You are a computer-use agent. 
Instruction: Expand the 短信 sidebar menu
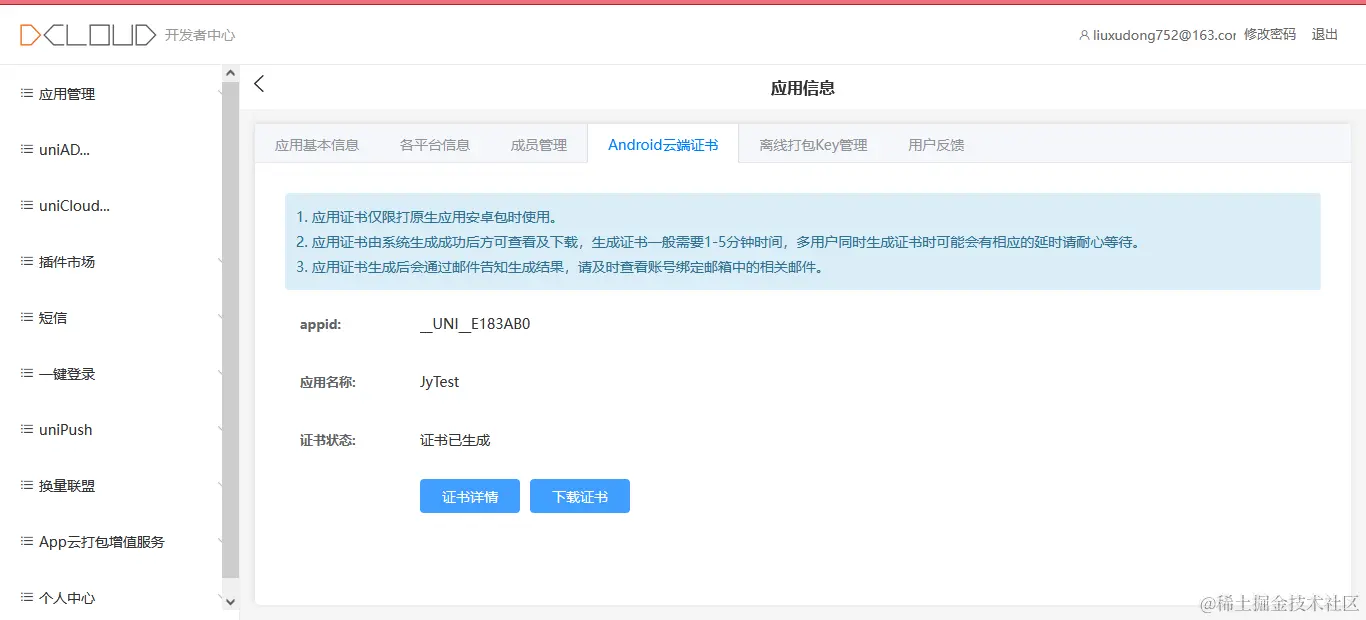point(110,318)
